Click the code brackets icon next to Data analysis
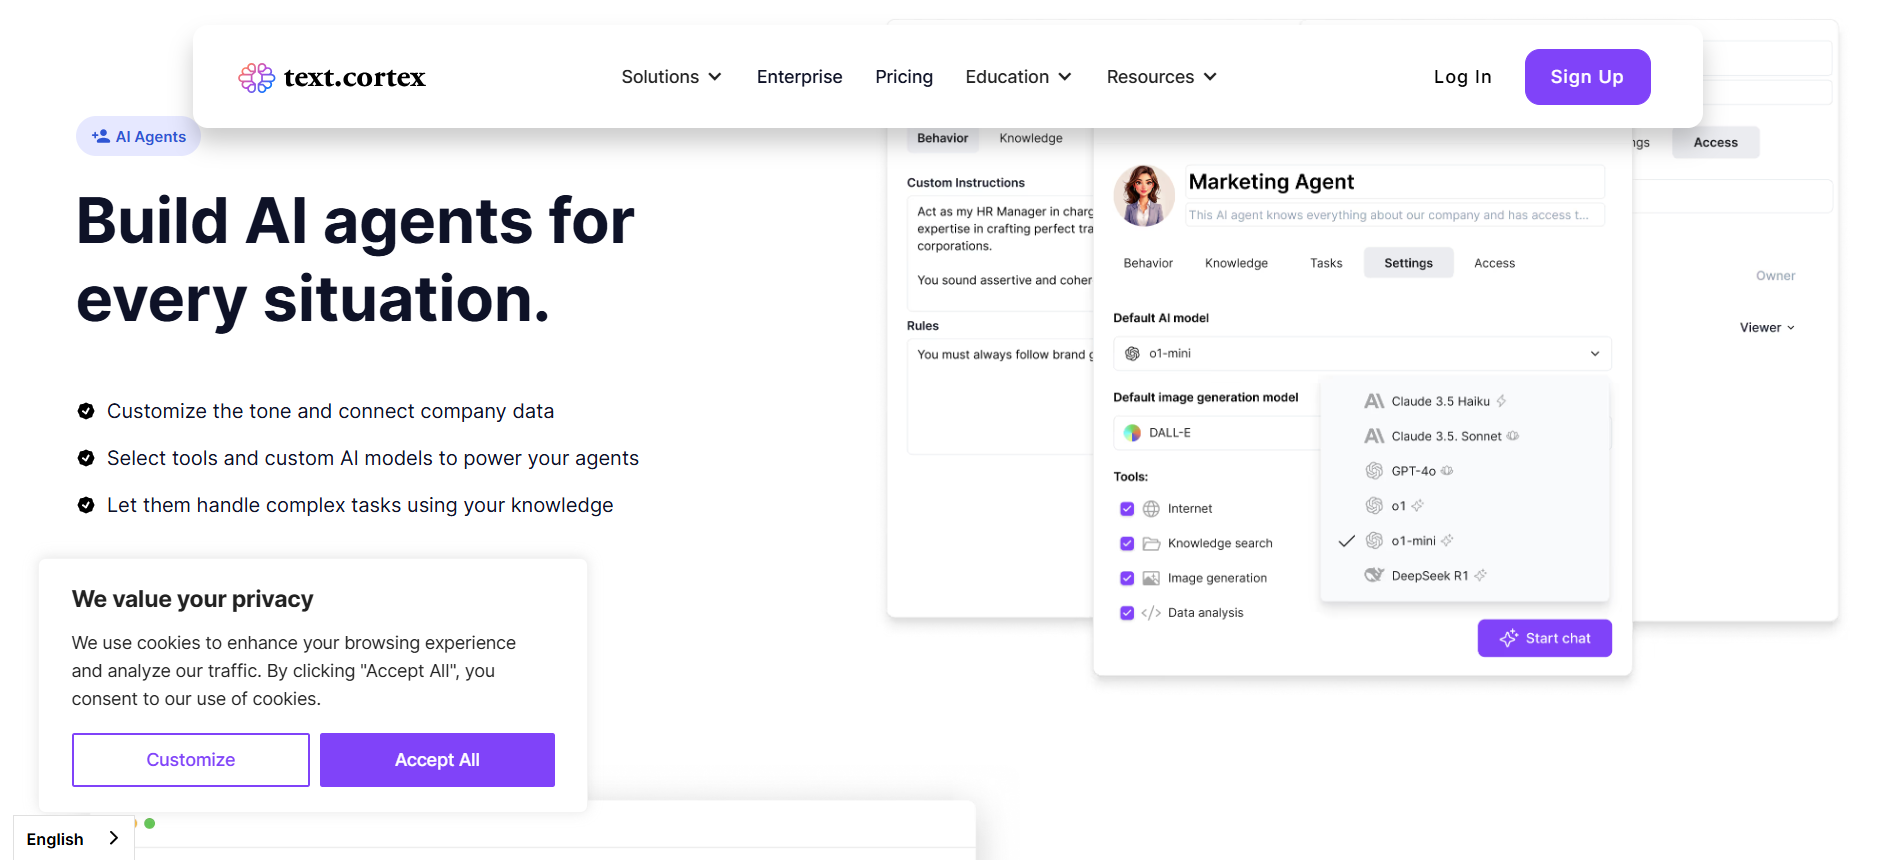The image size is (1881, 860). [1151, 613]
